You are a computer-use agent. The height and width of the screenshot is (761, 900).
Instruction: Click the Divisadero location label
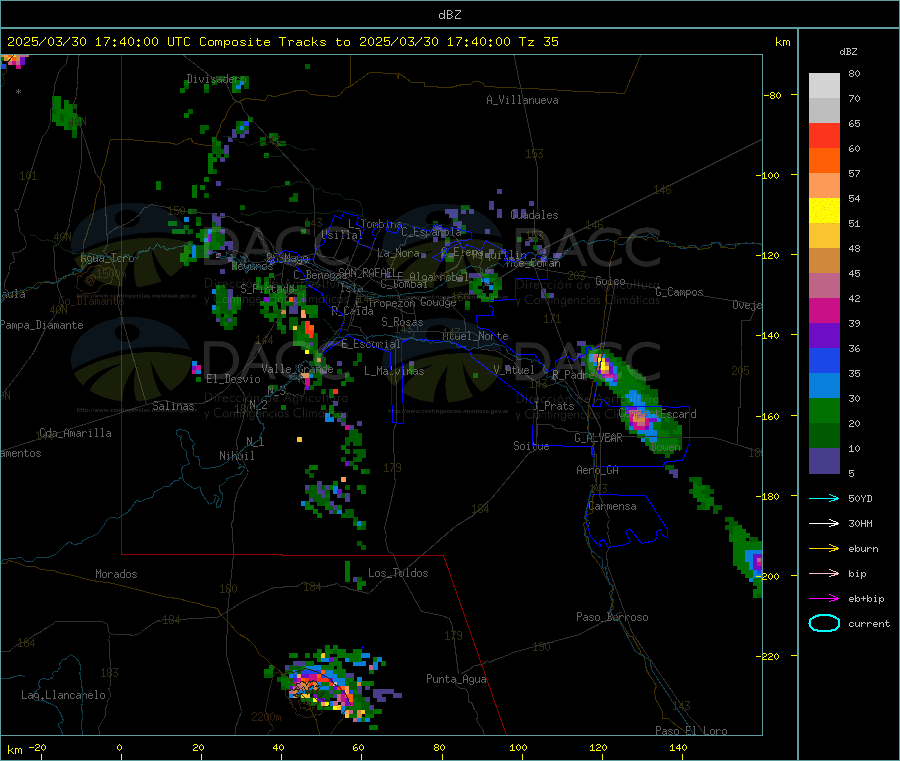pyautogui.click(x=216, y=79)
